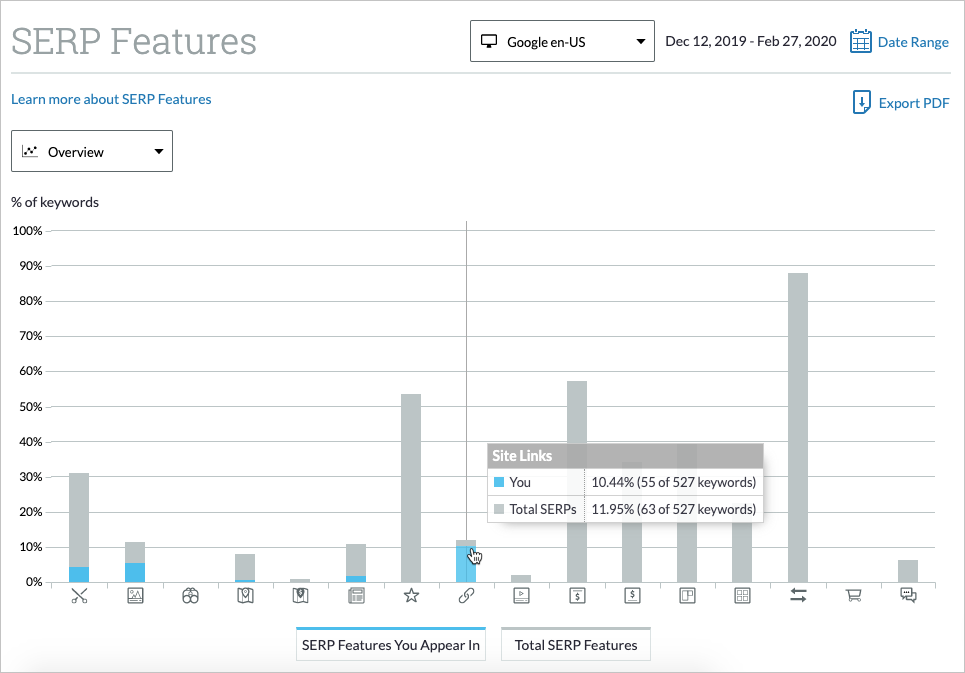Open the Overview view selector dropdown

pyautogui.click(x=91, y=151)
